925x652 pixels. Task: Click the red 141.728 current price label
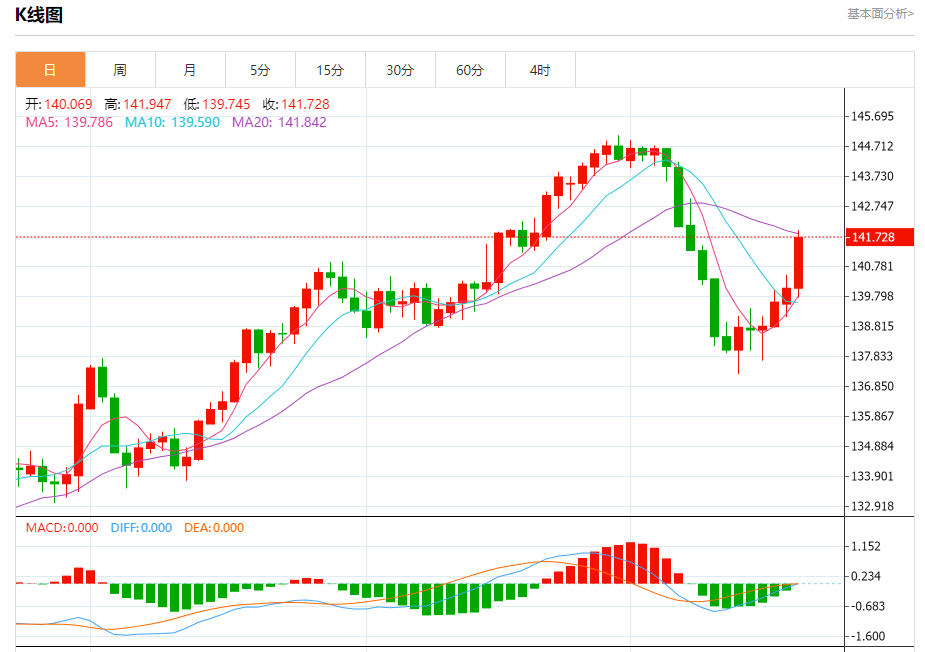(x=880, y=237)
